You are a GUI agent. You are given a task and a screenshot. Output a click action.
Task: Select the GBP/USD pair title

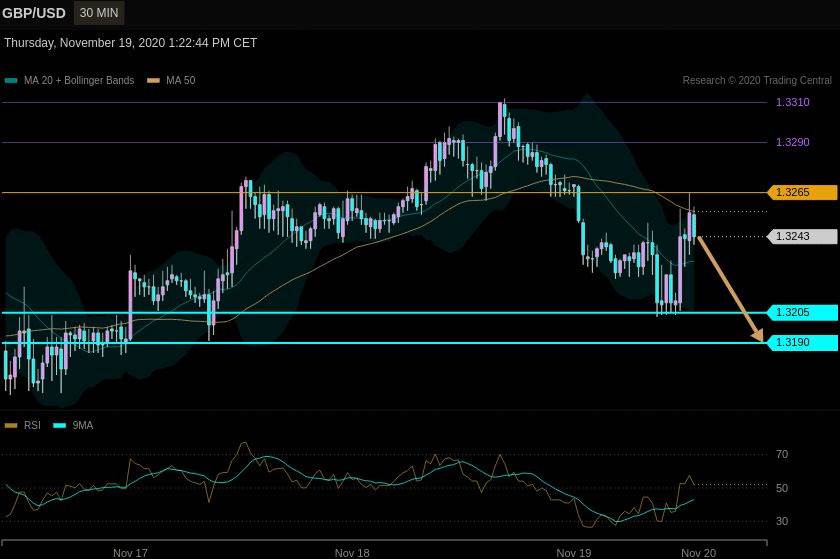34,13
